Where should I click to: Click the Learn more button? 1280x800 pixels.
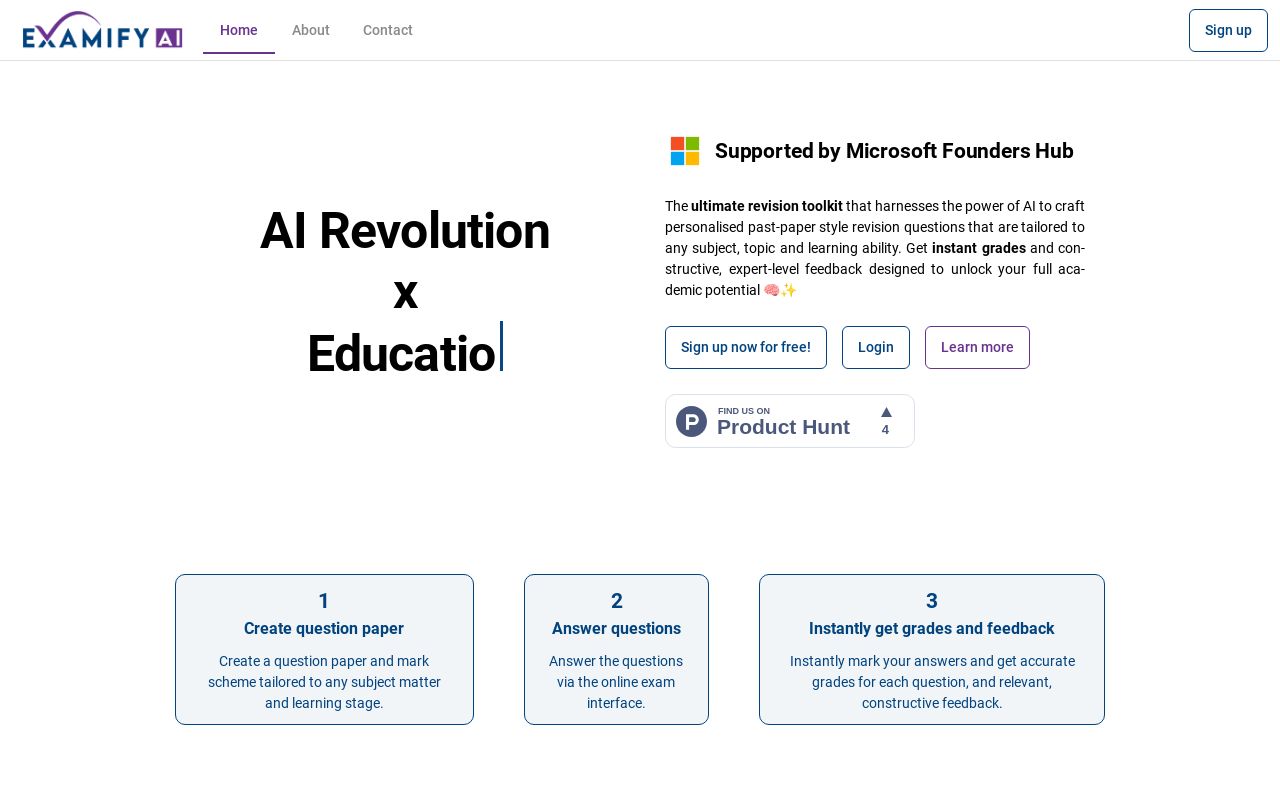pos(977,347)
